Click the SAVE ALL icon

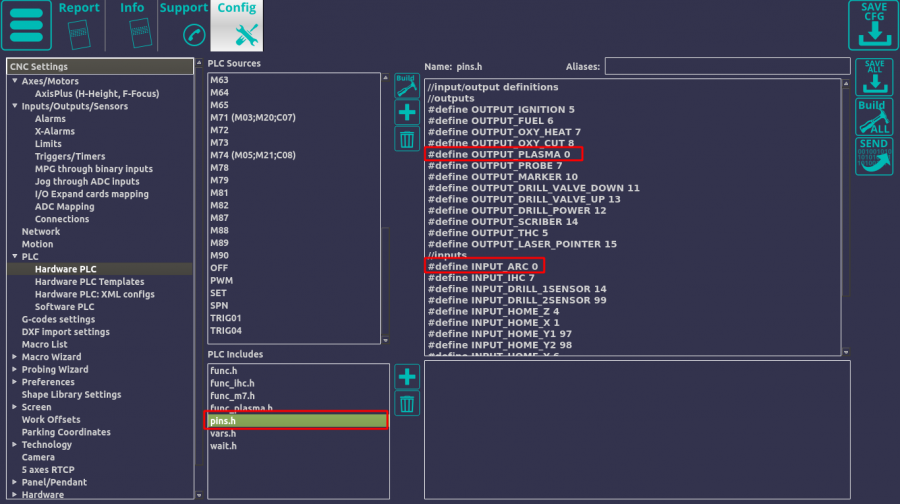874,77
